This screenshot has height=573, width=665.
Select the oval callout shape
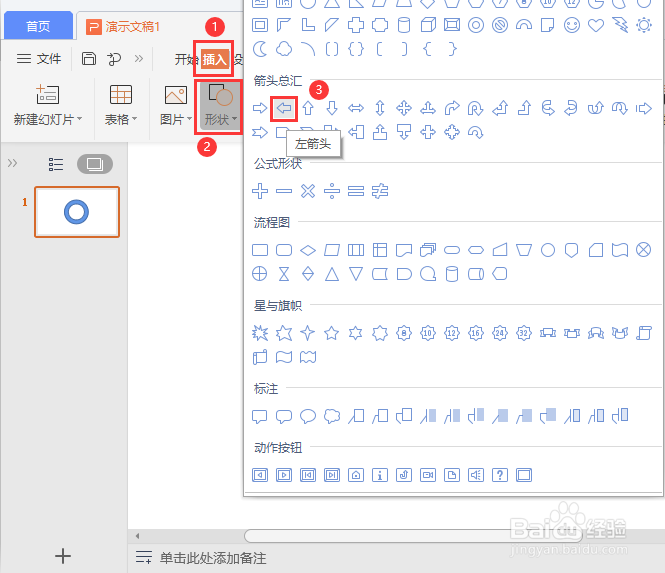point(308,416)
